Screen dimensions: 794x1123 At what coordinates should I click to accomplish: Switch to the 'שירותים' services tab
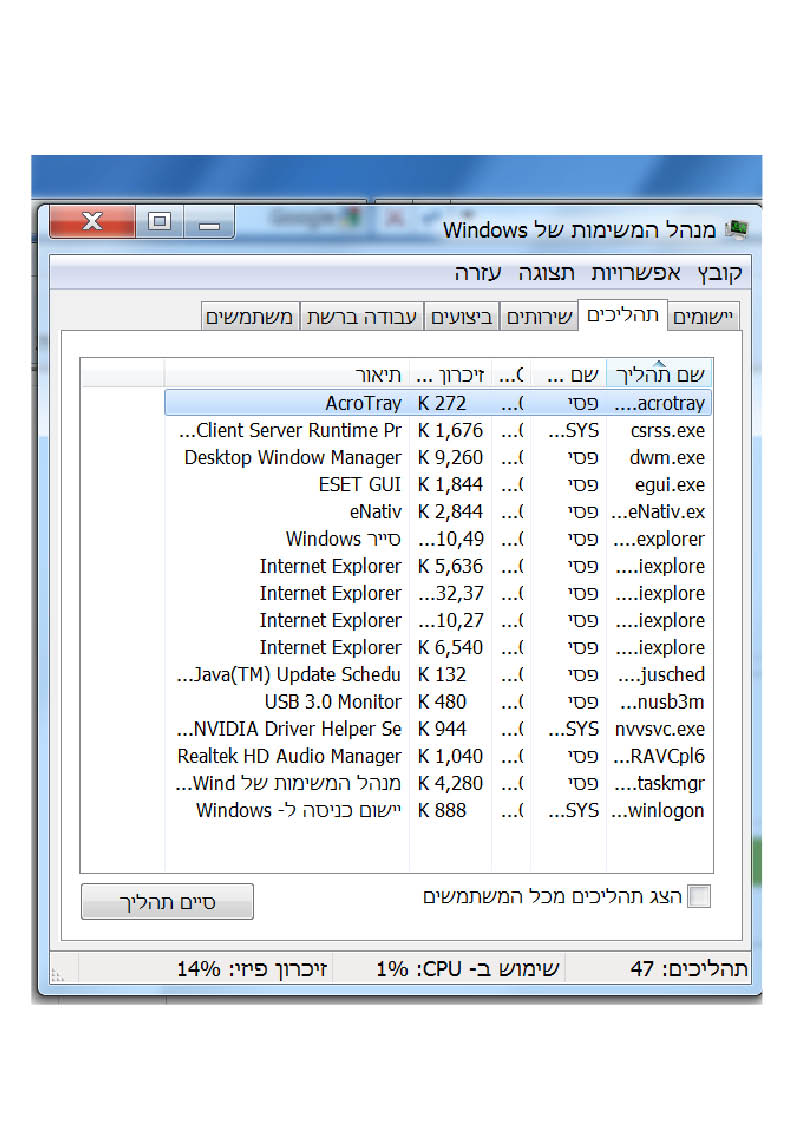[x=539, y=317]
